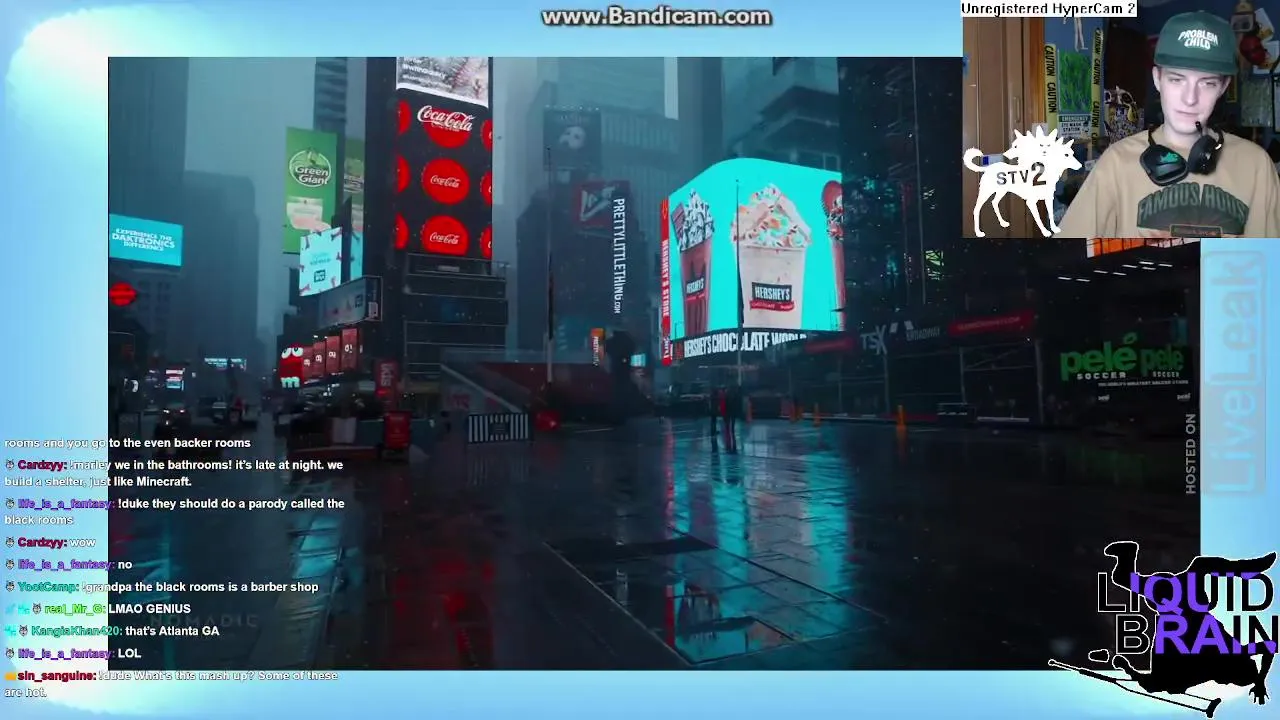Select life_is_a_fantasy's name next to 'no'
The image size is (1280, 720).
click(x=65, y=565)
